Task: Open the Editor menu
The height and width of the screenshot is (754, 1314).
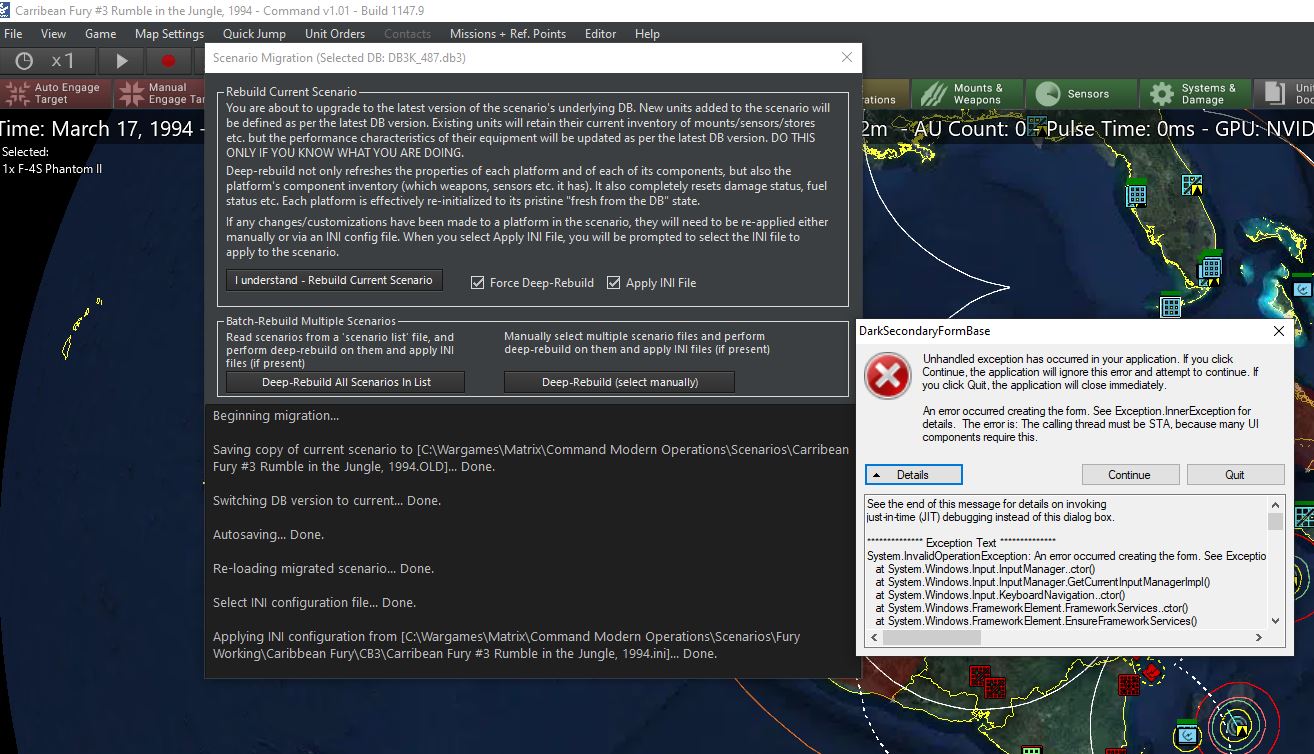Action: pos(600,33)
